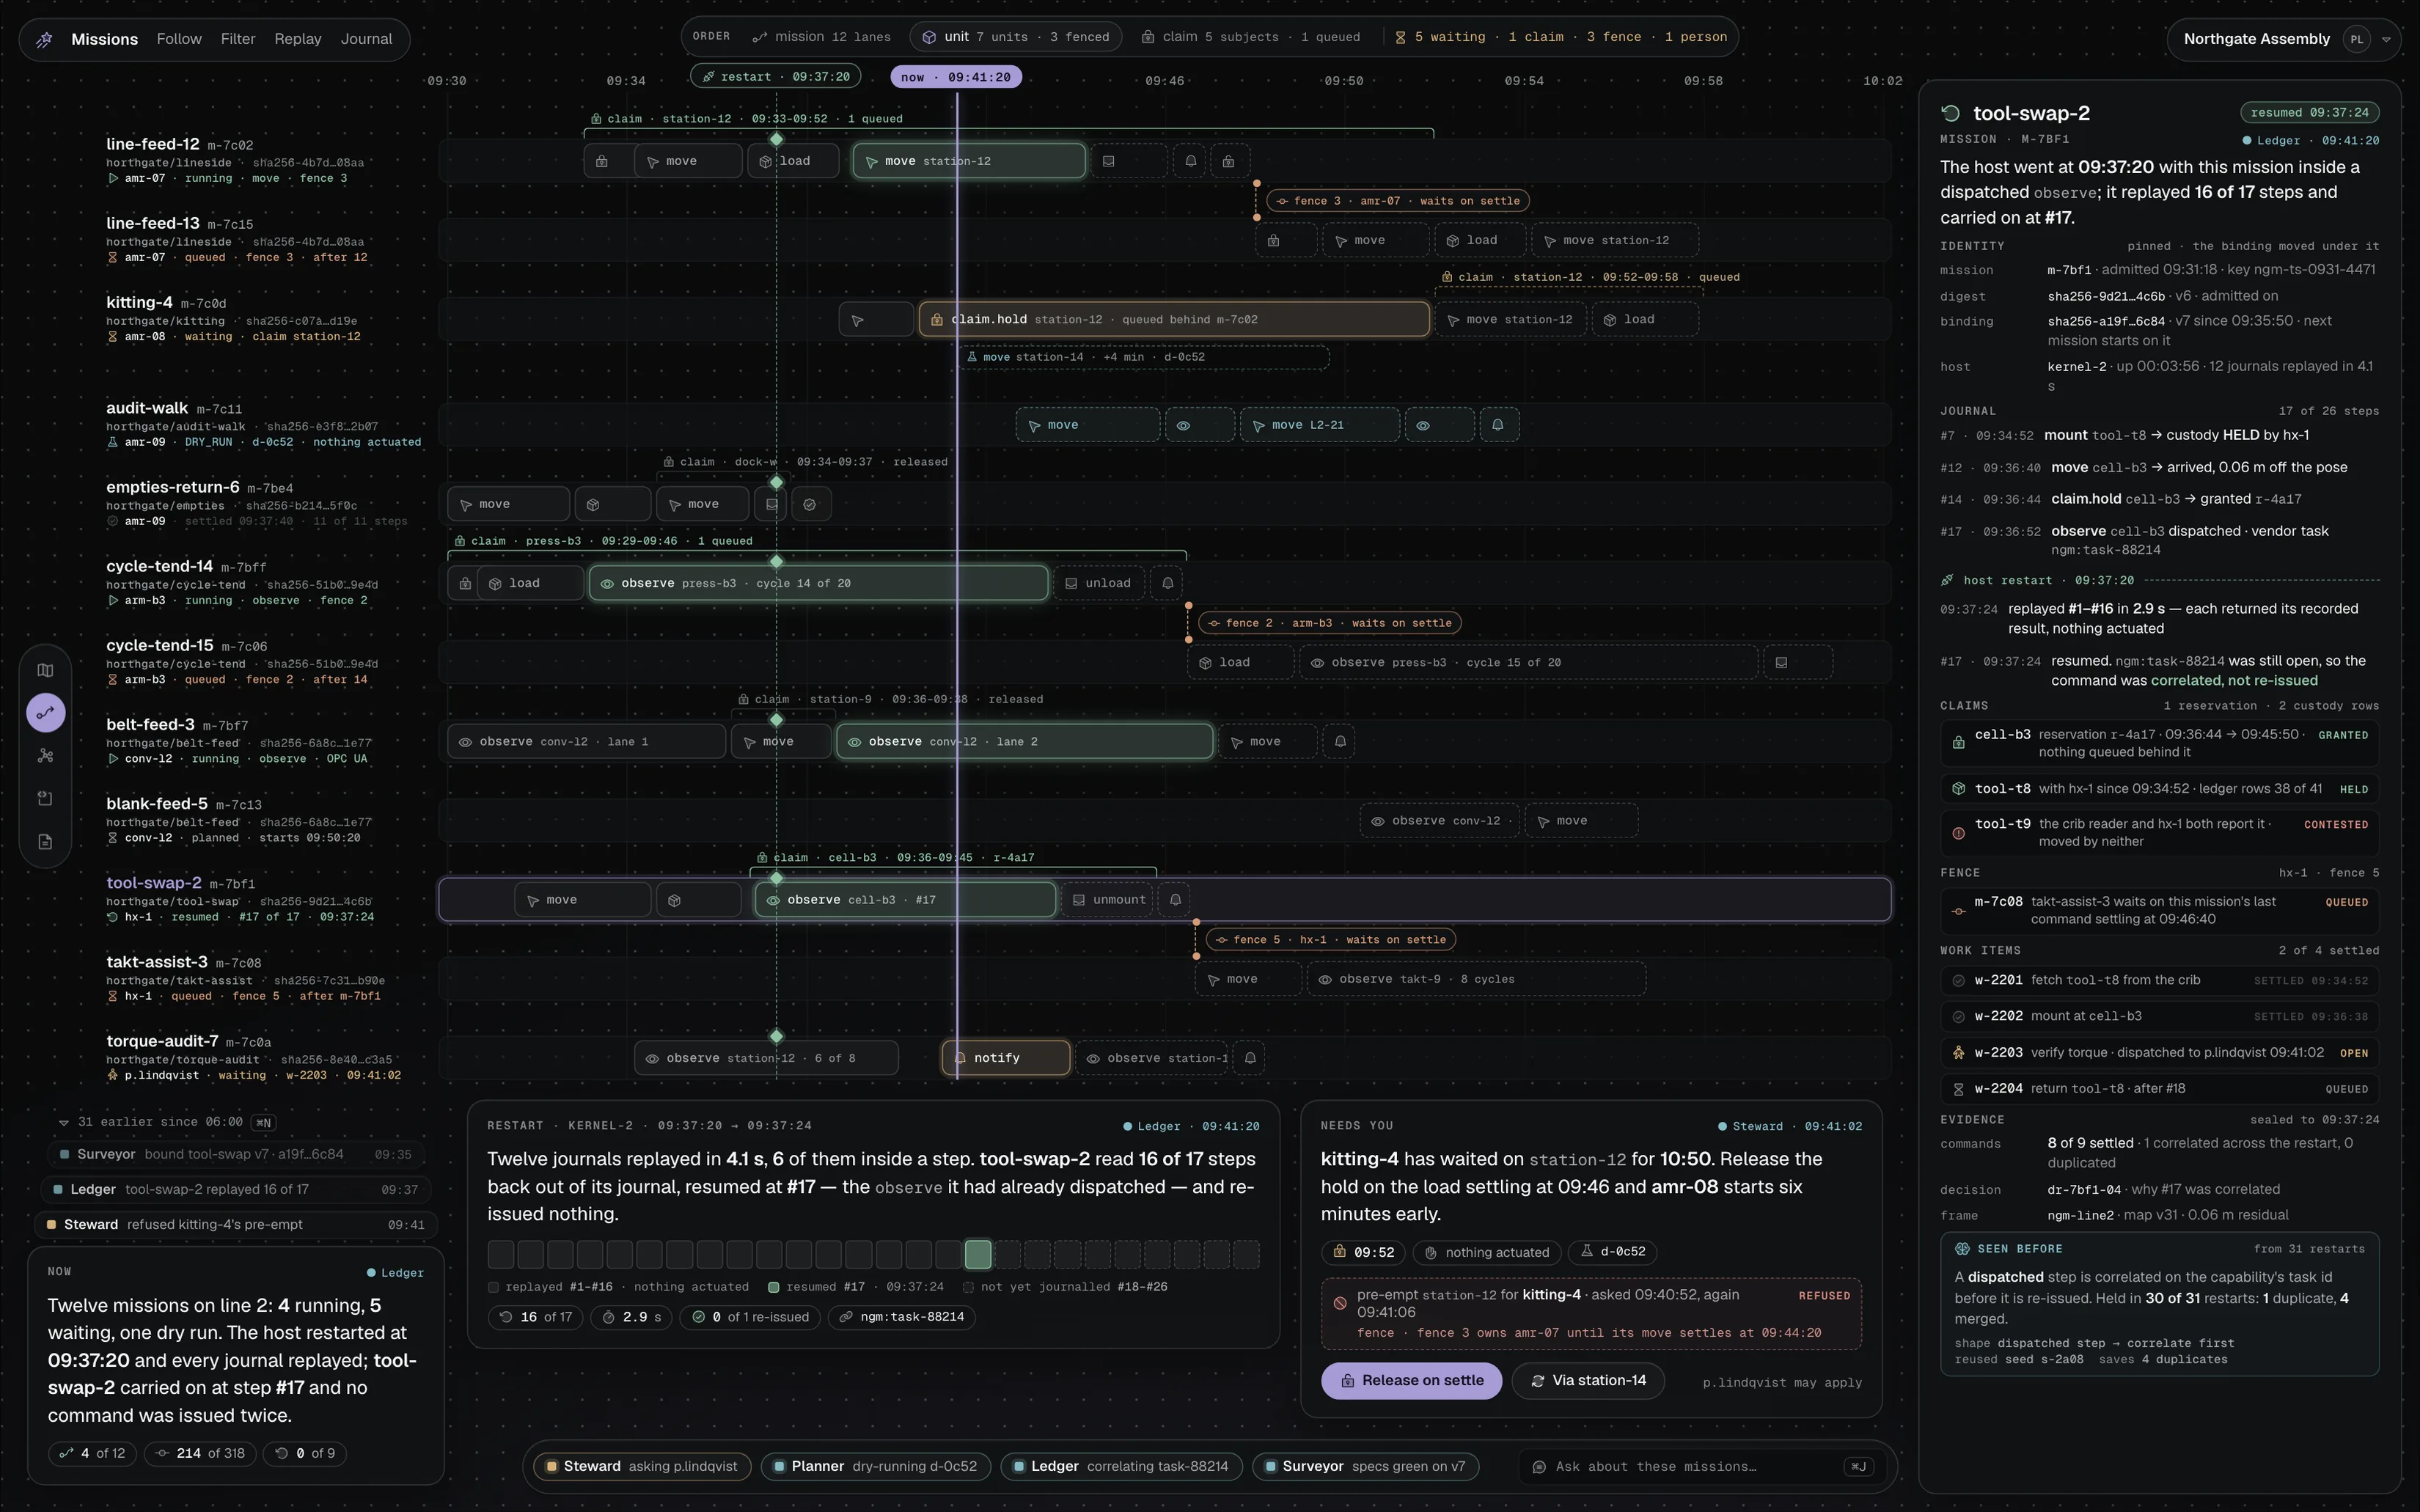This screenshot has height=1512, width=2420.
Task: Click the check-circle step in empties-return-6 lane
Action: click(810, 504)
